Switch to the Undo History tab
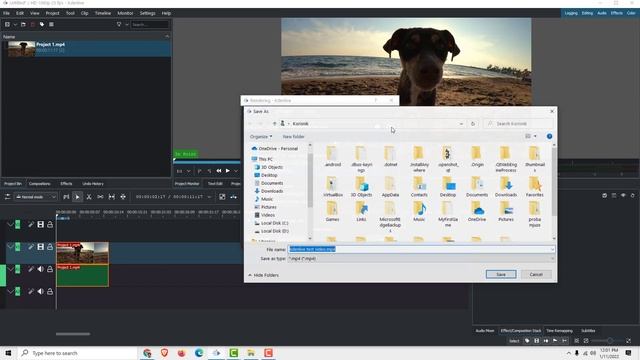Screen dimensions: 640x360 (x=93, y=184)
